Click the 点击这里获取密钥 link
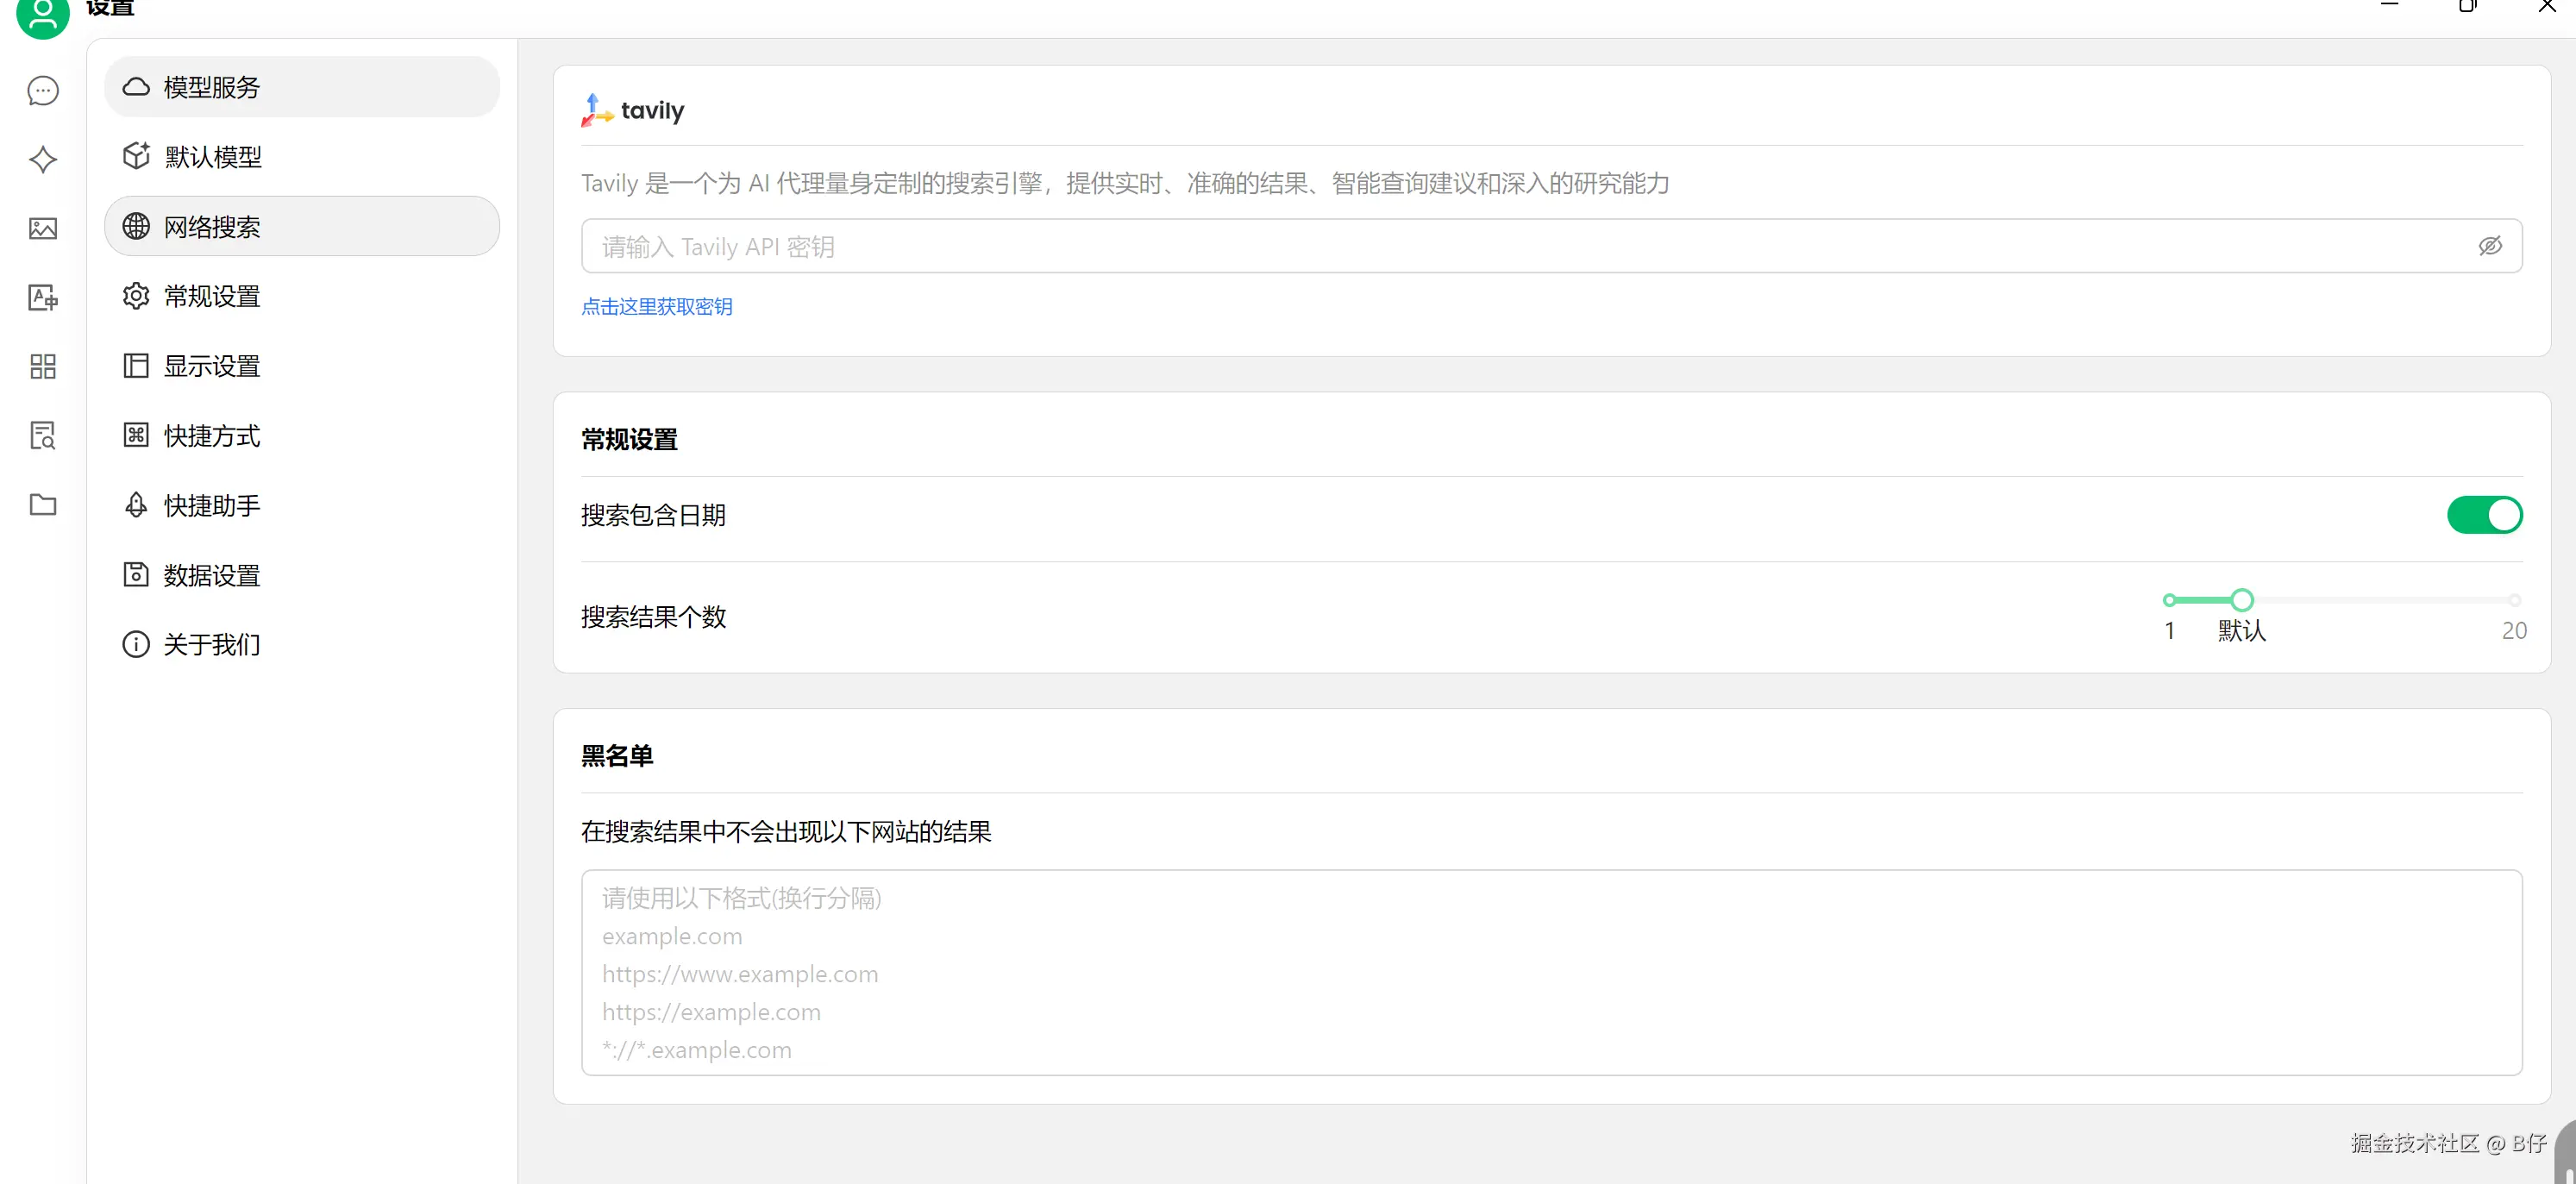 click(656, 307)
